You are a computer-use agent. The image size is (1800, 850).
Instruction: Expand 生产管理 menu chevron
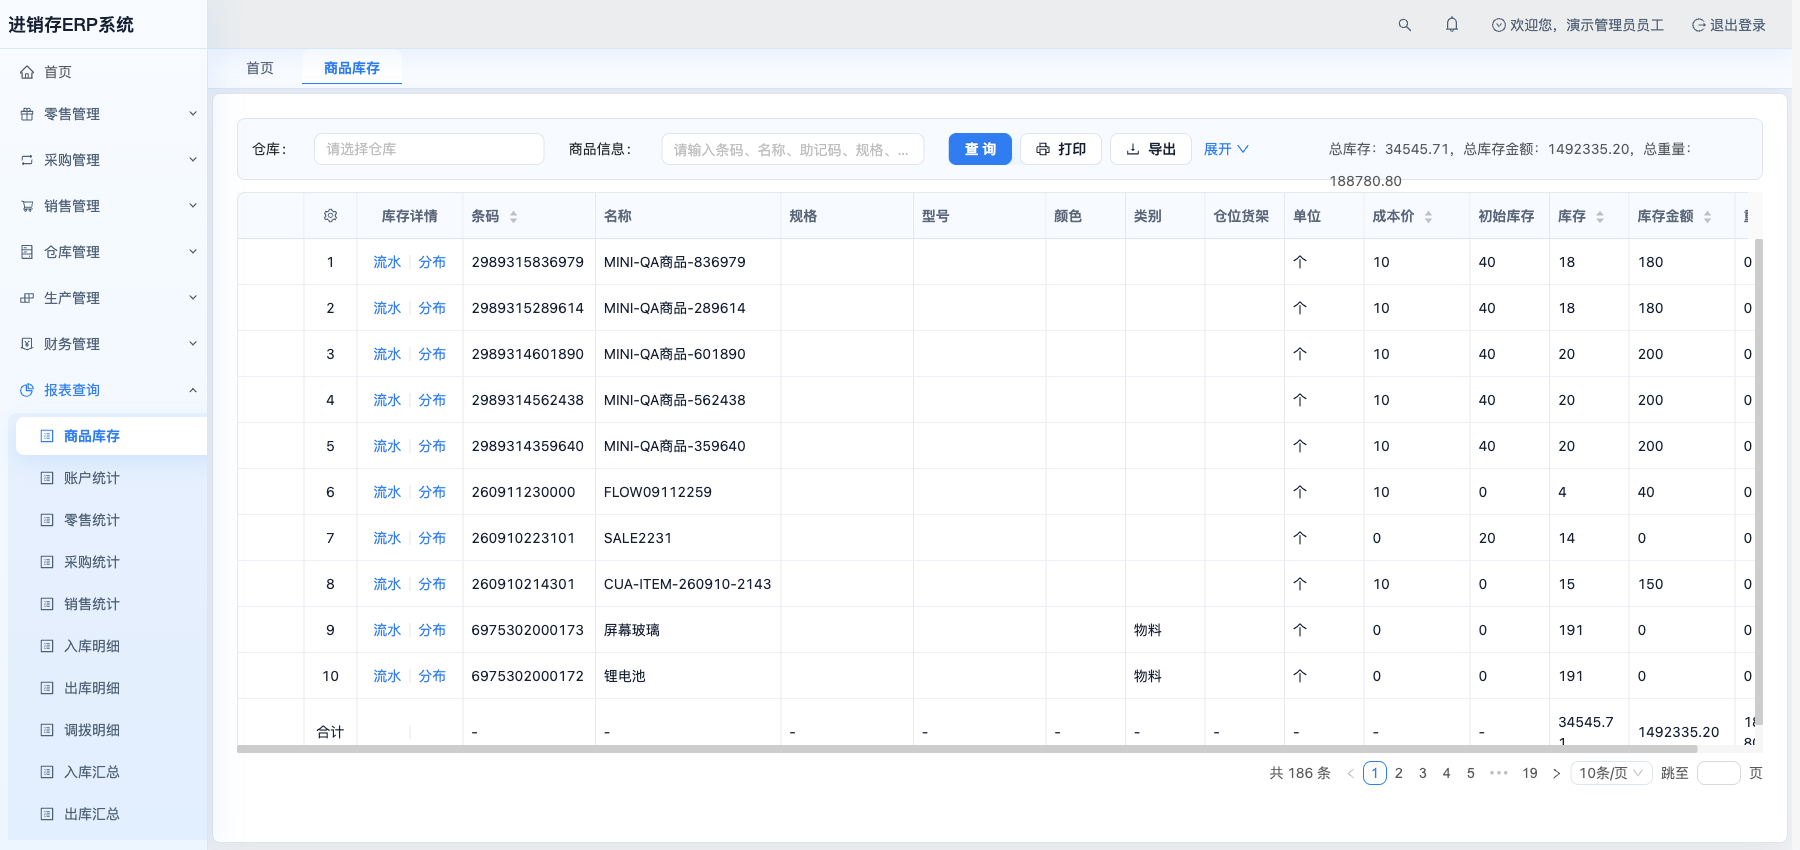(x=193, y=298)
